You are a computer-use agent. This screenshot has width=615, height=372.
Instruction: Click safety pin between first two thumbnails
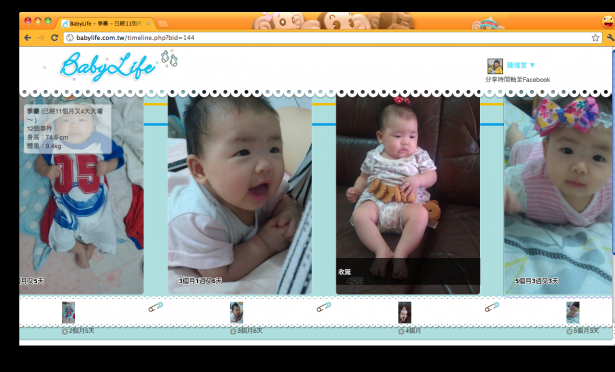click(x=156, y=307)
